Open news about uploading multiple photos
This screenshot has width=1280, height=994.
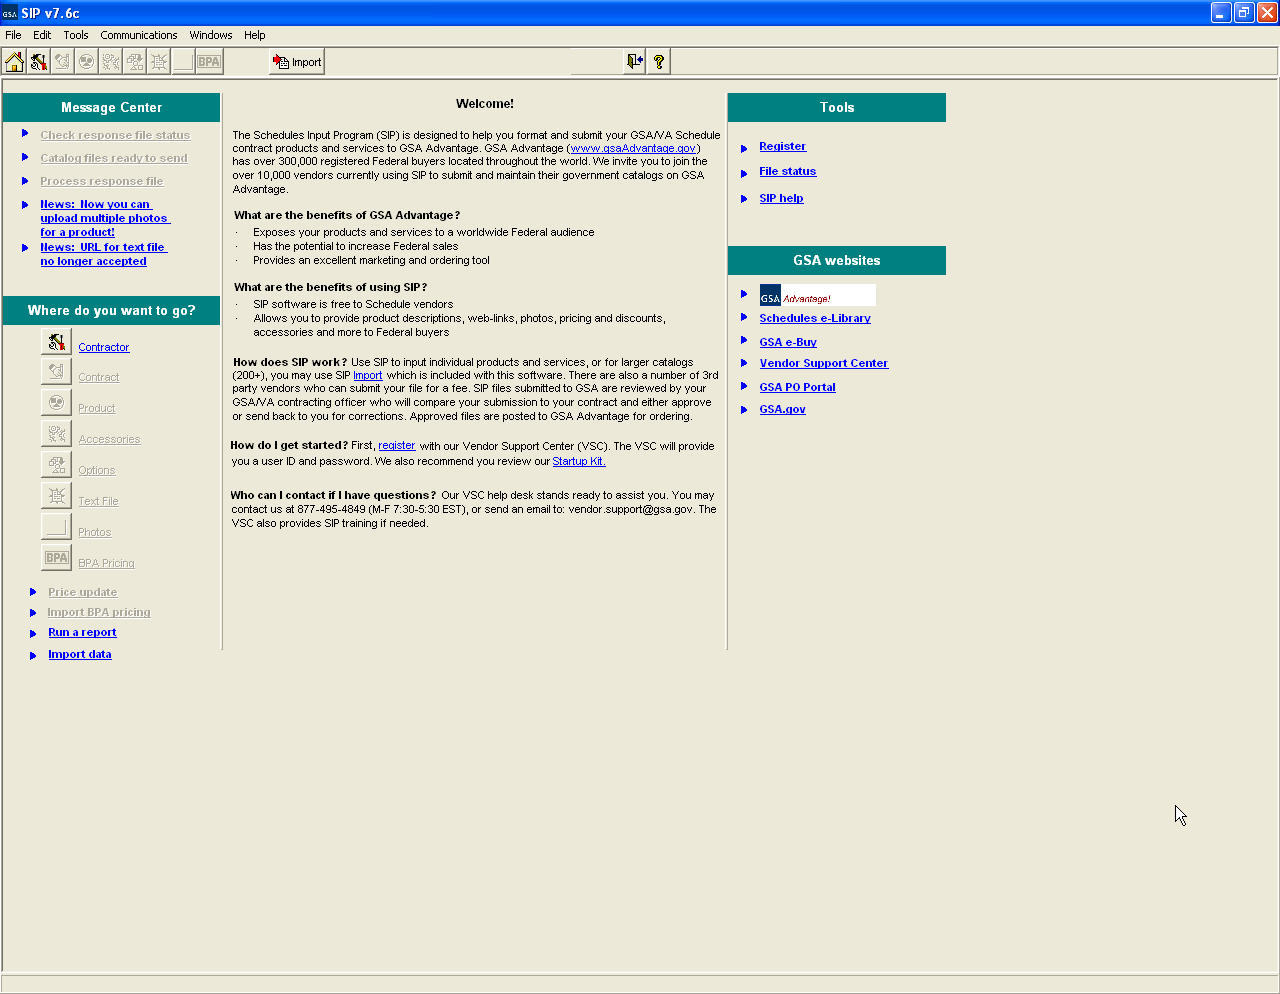coord(105,218)
